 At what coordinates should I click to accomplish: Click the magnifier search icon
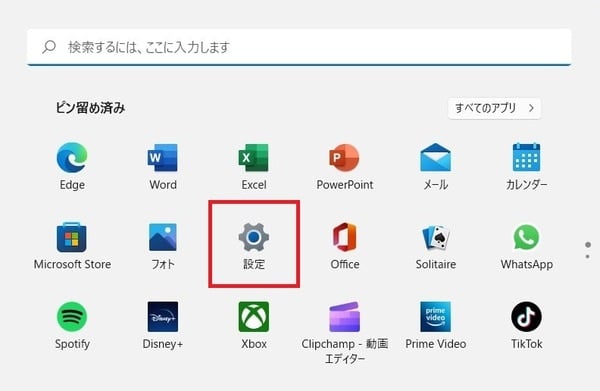(x=49, y=47)
